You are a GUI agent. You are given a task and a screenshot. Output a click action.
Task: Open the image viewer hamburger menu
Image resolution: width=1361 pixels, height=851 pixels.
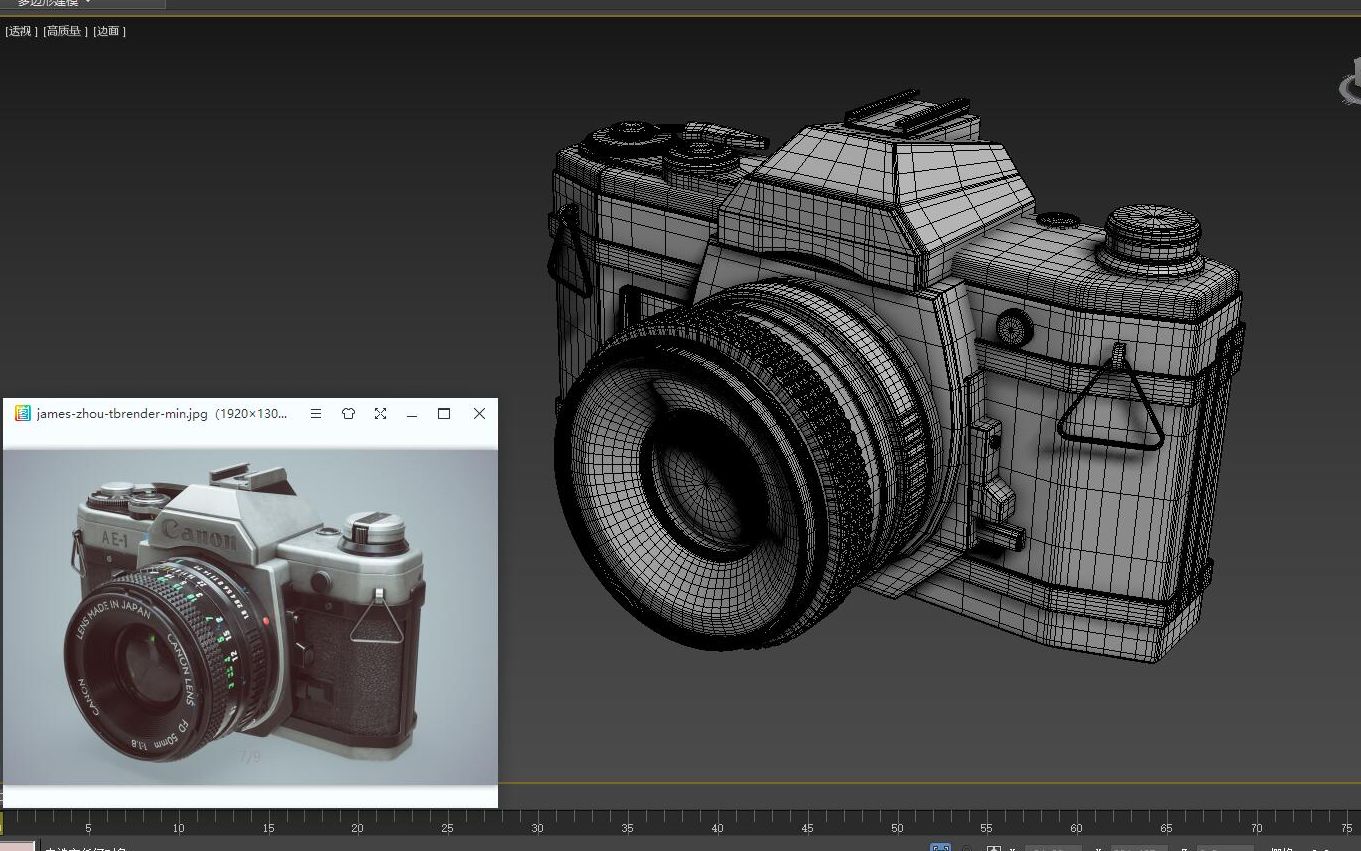tap(316, 413)
